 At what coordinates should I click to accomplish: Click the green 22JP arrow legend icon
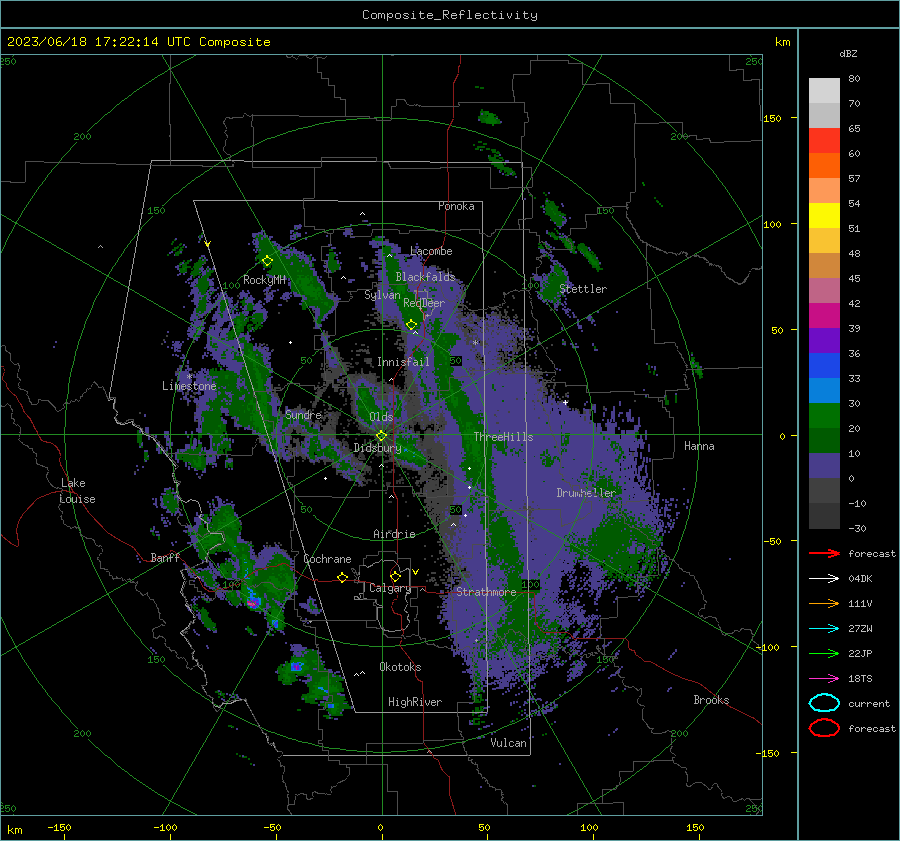pos(824,653)
